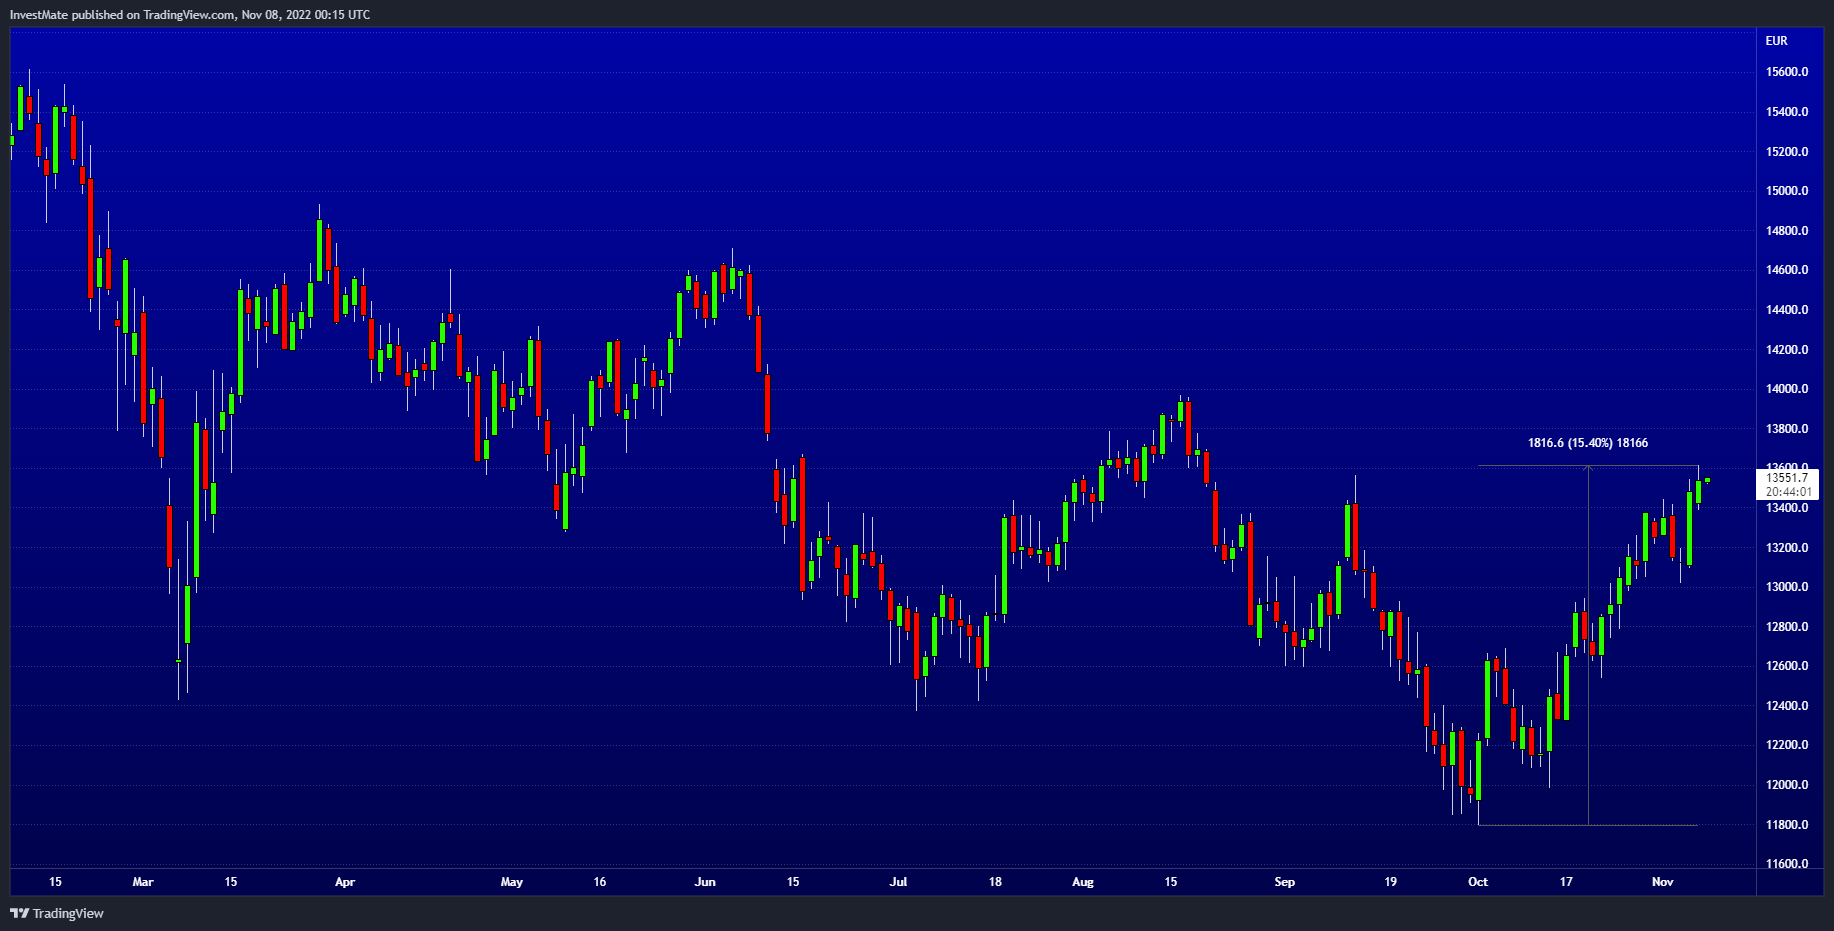Click the 11600.0 price axis label
The width and height of the screenshot is (1834, 931).
[x=1787, y=864]
